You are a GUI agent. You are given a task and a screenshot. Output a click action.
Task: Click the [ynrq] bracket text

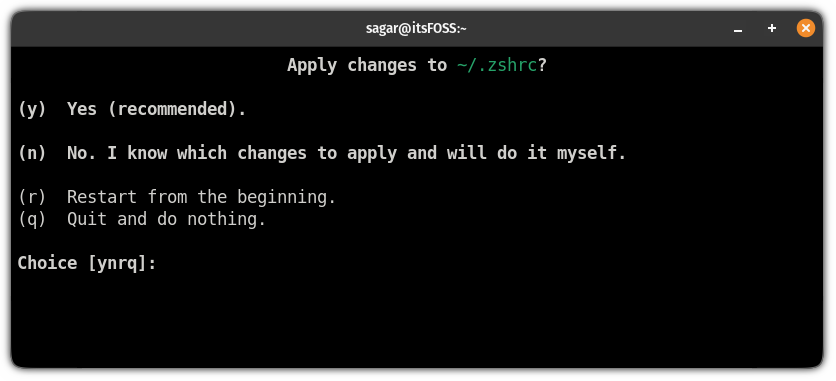click(117, 263)
